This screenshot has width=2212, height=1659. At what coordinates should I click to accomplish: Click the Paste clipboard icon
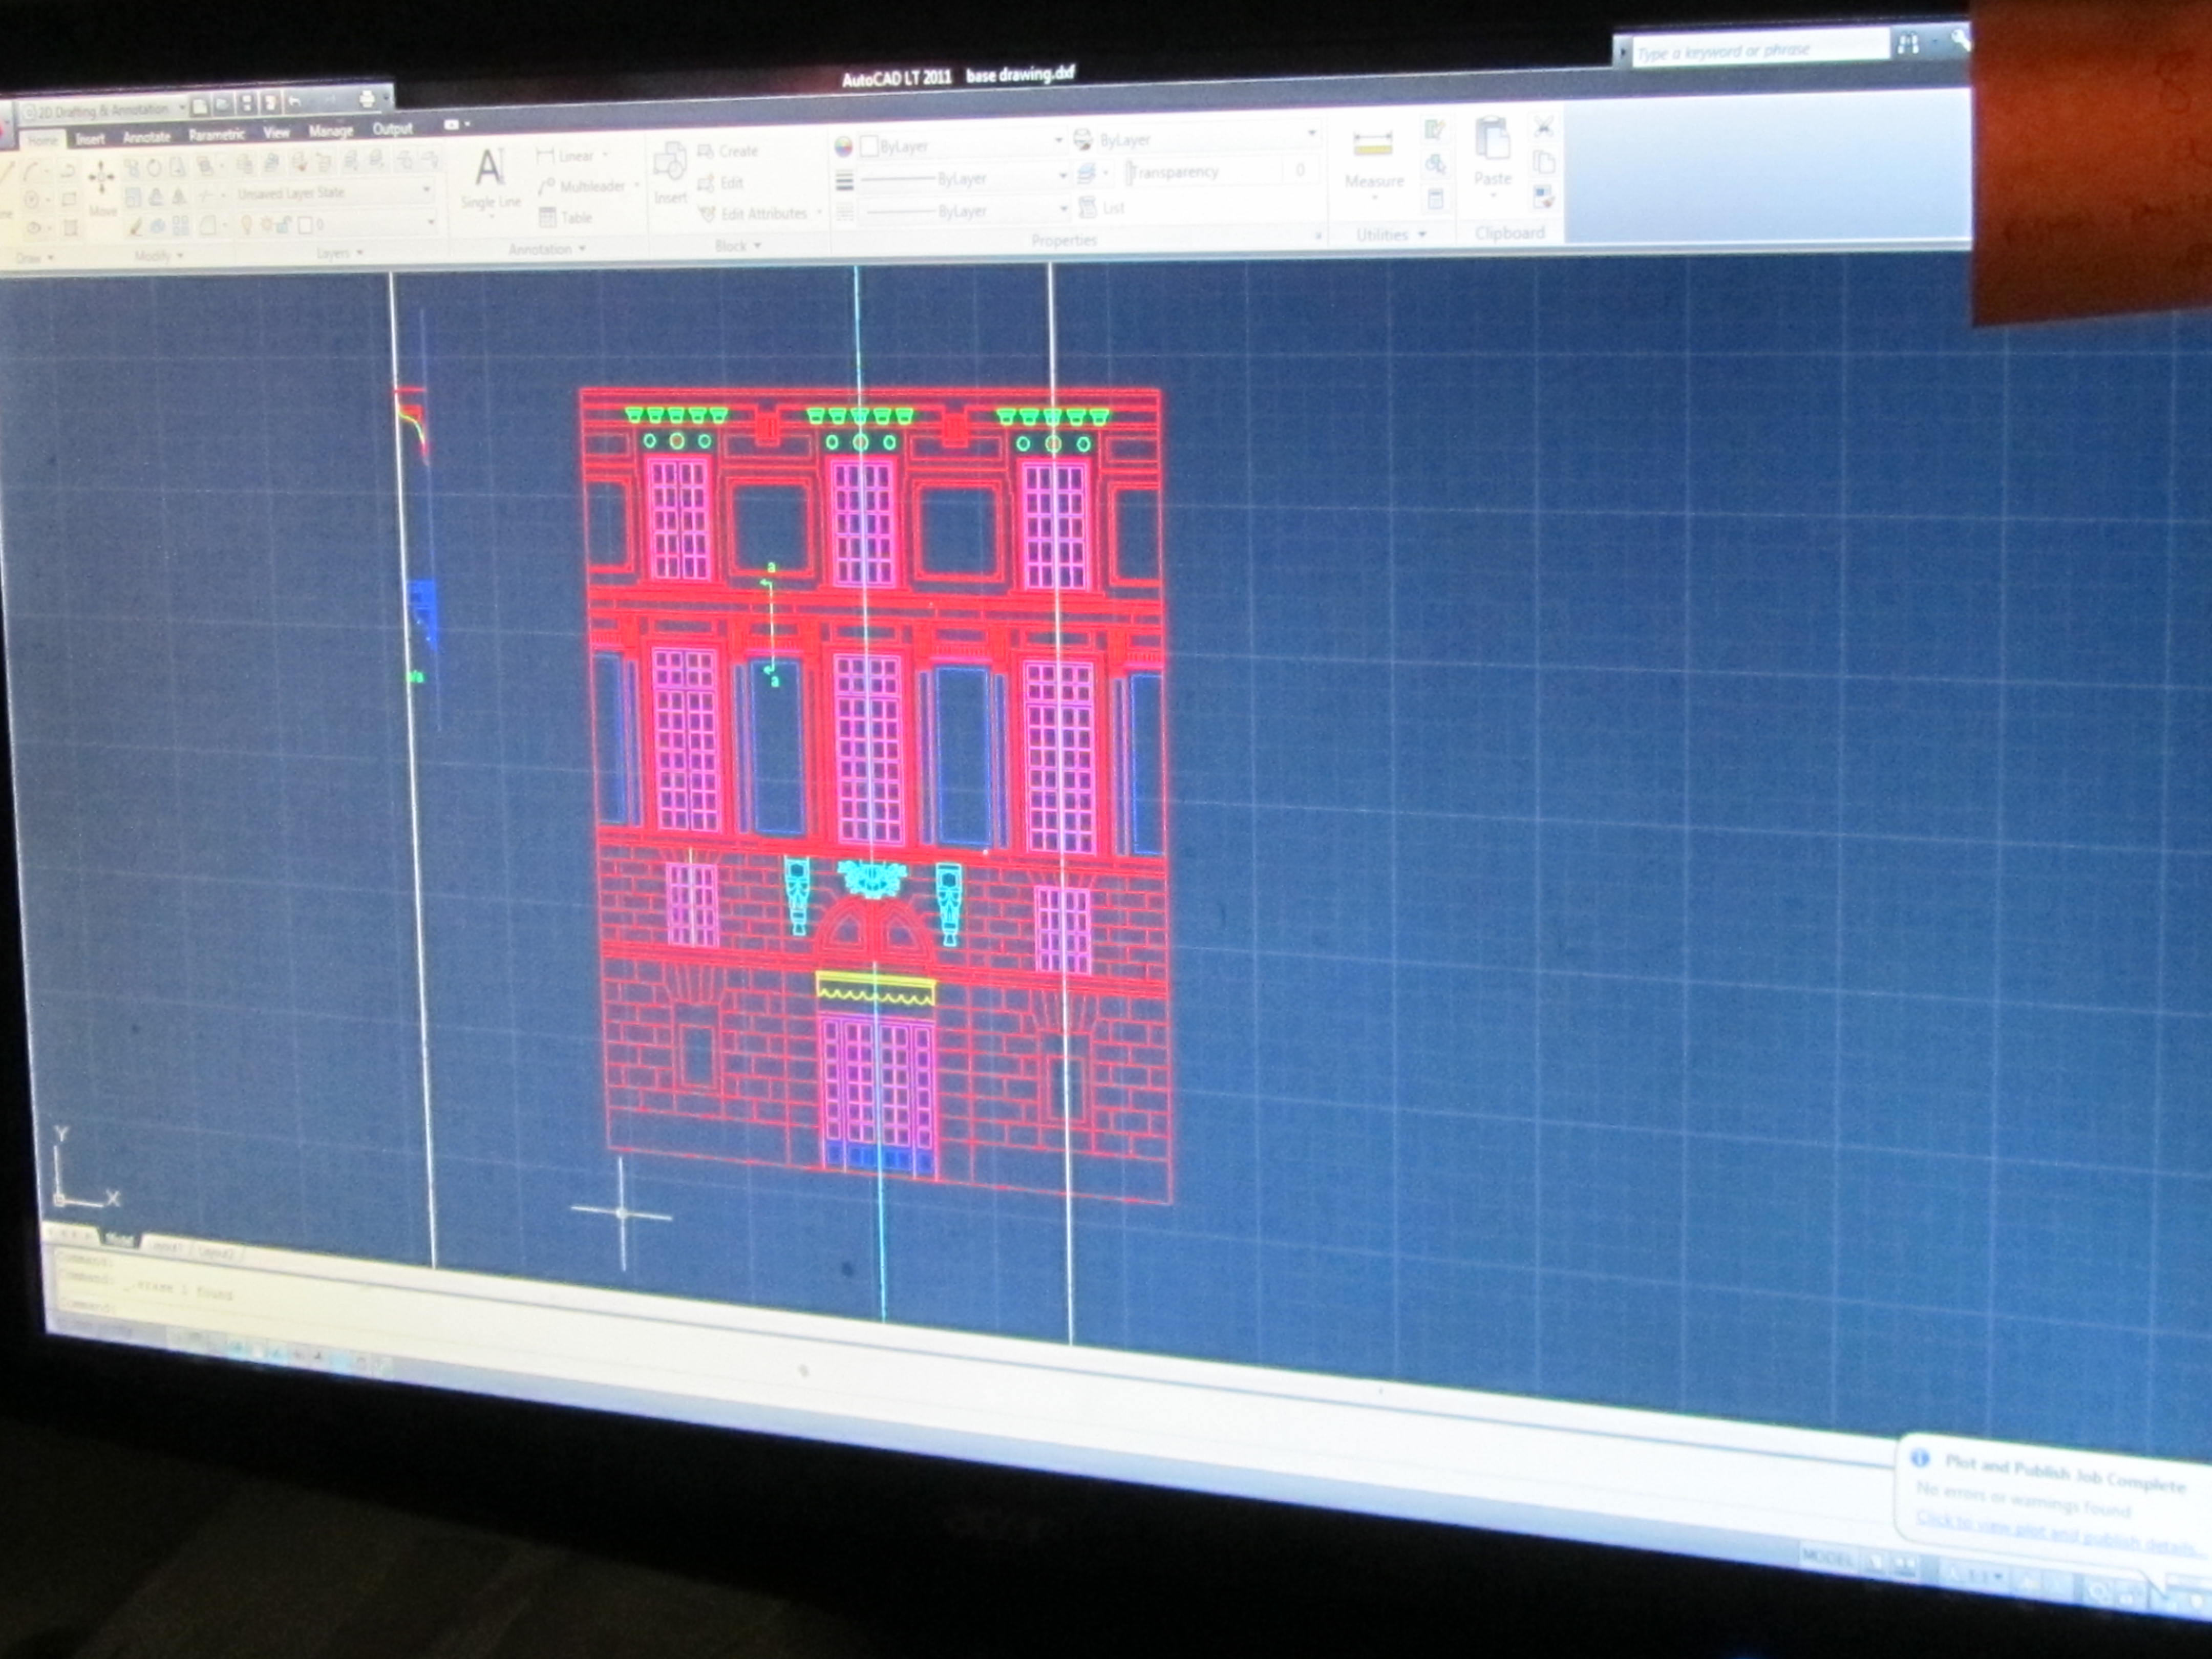pos(1492,140)
